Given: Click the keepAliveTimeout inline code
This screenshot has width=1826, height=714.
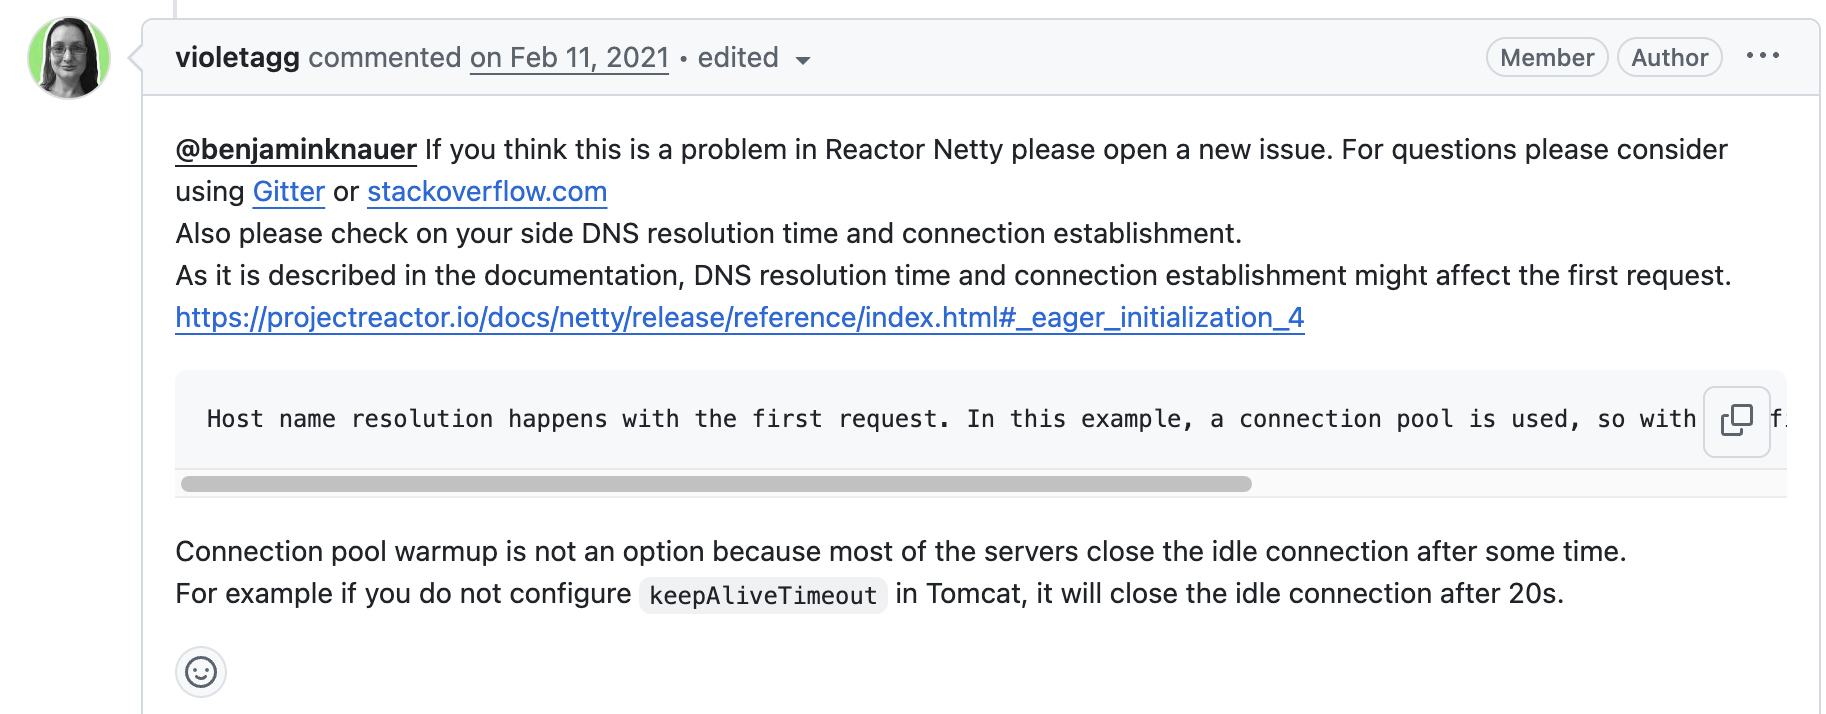Looking at the screenshot, I should click(762, 596).
